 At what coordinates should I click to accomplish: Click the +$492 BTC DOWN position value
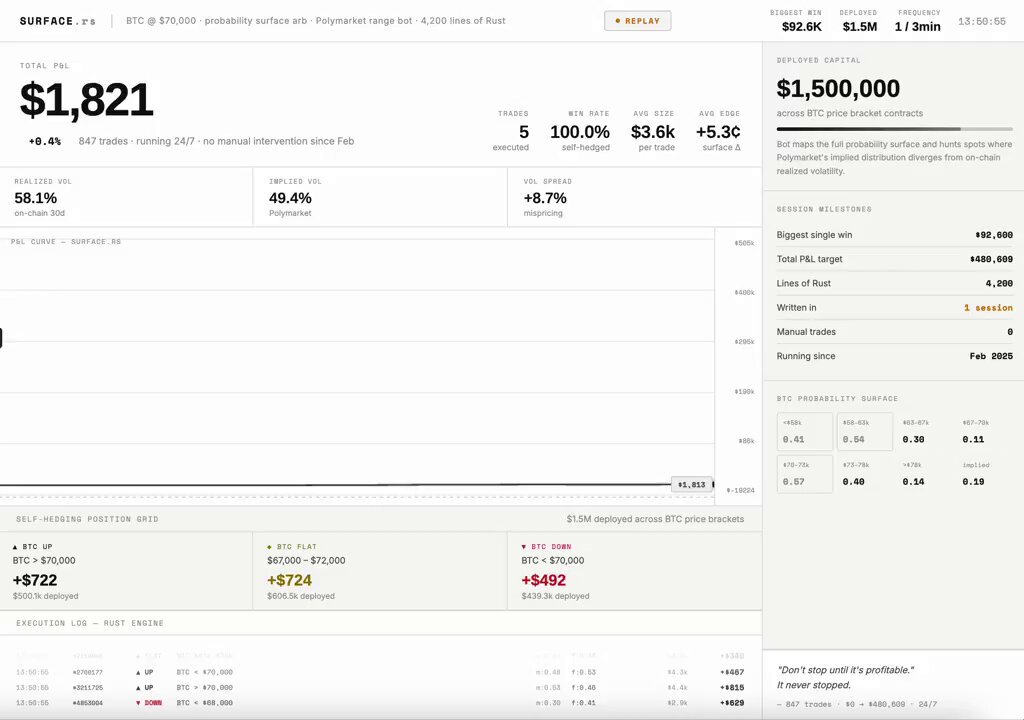point(544,580)
